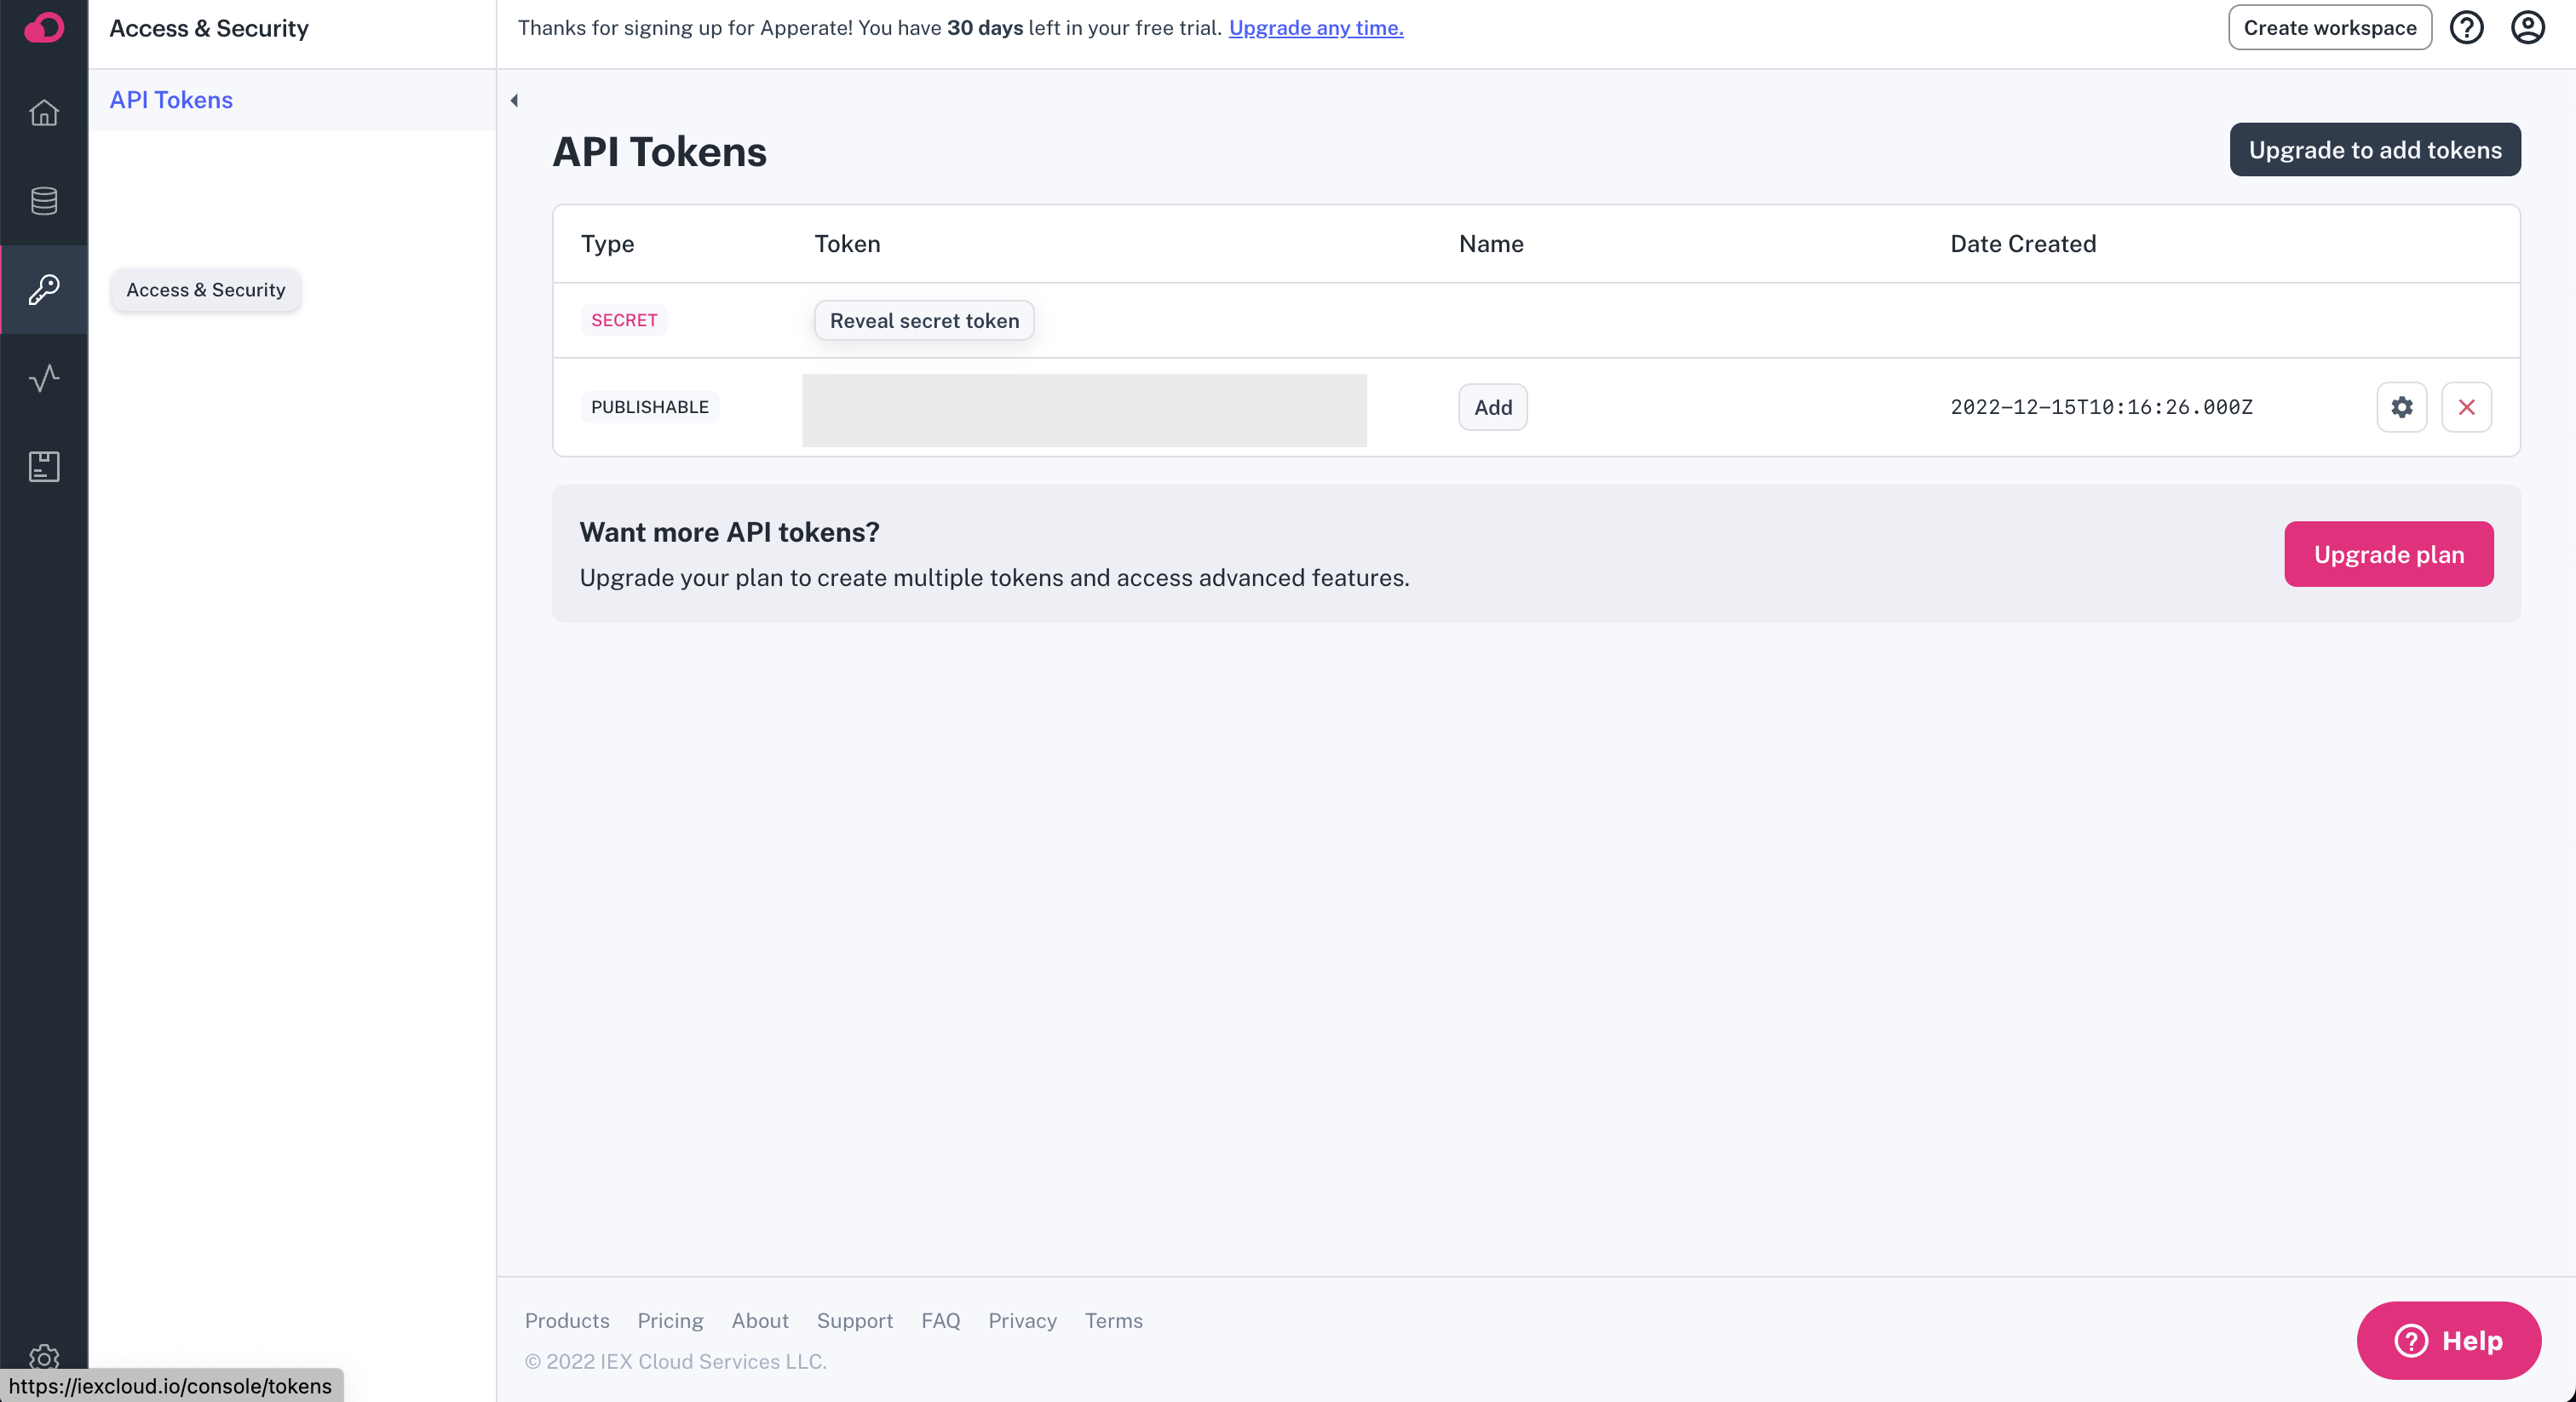Click the Type column header
Viewport: 2576px width, 1402px height.
tap(607, 244)
